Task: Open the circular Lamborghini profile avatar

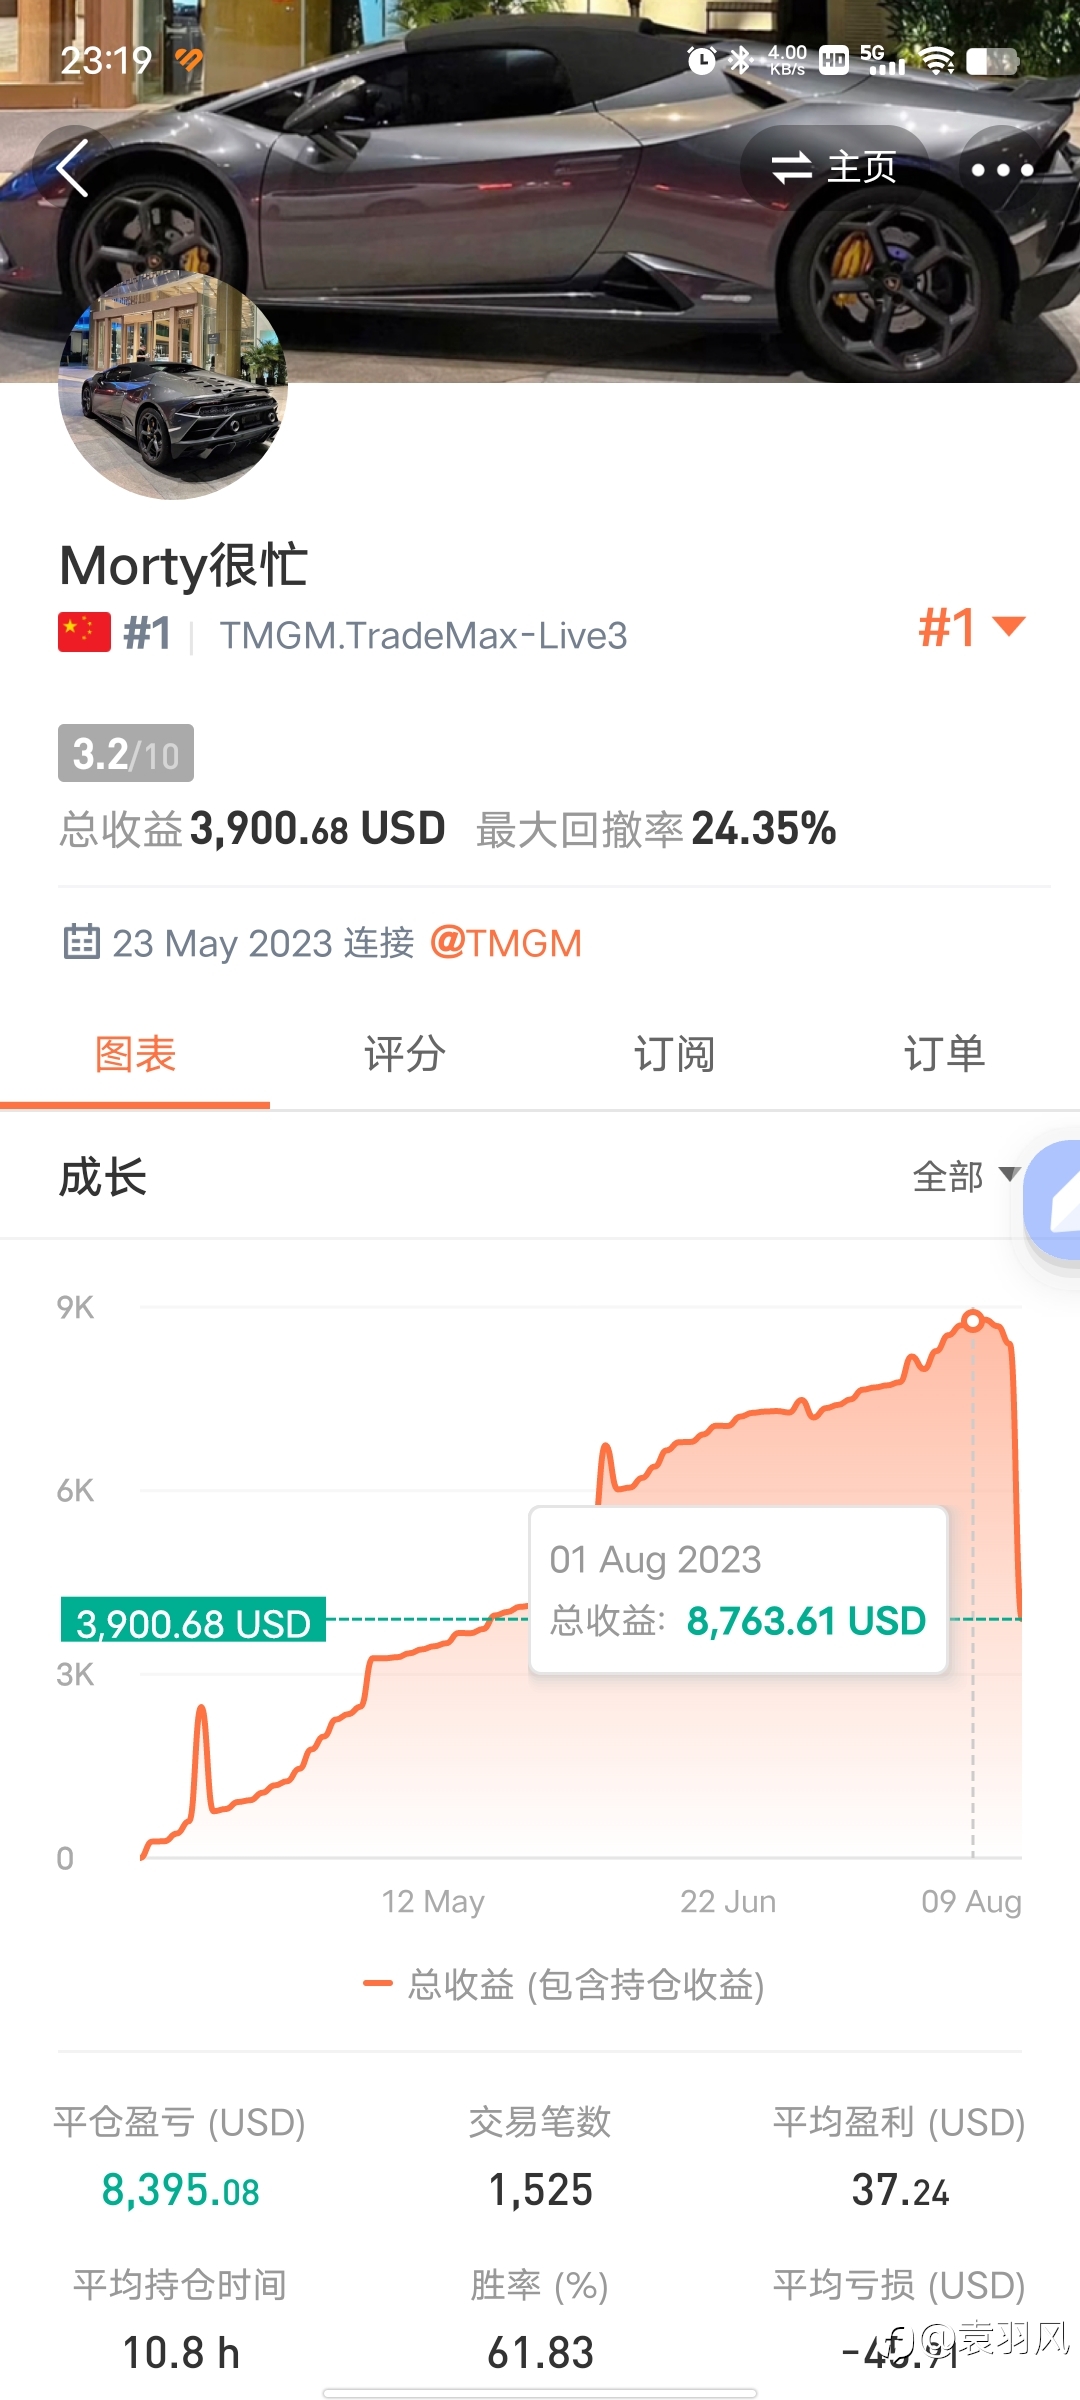Action: coord(173,385)
